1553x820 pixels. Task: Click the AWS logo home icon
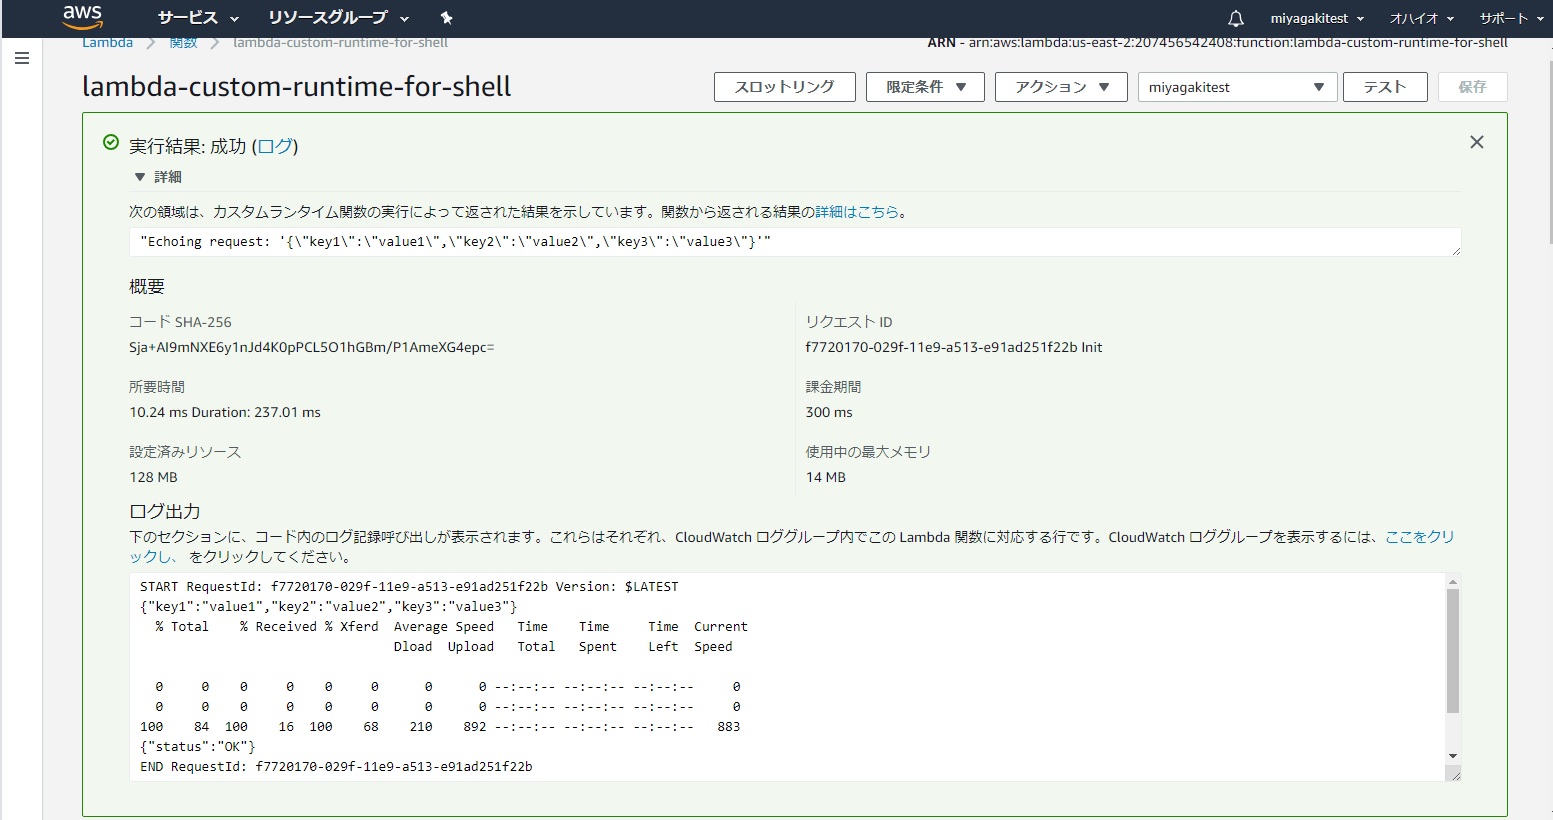pyautogui.click(x=82, y=17)
